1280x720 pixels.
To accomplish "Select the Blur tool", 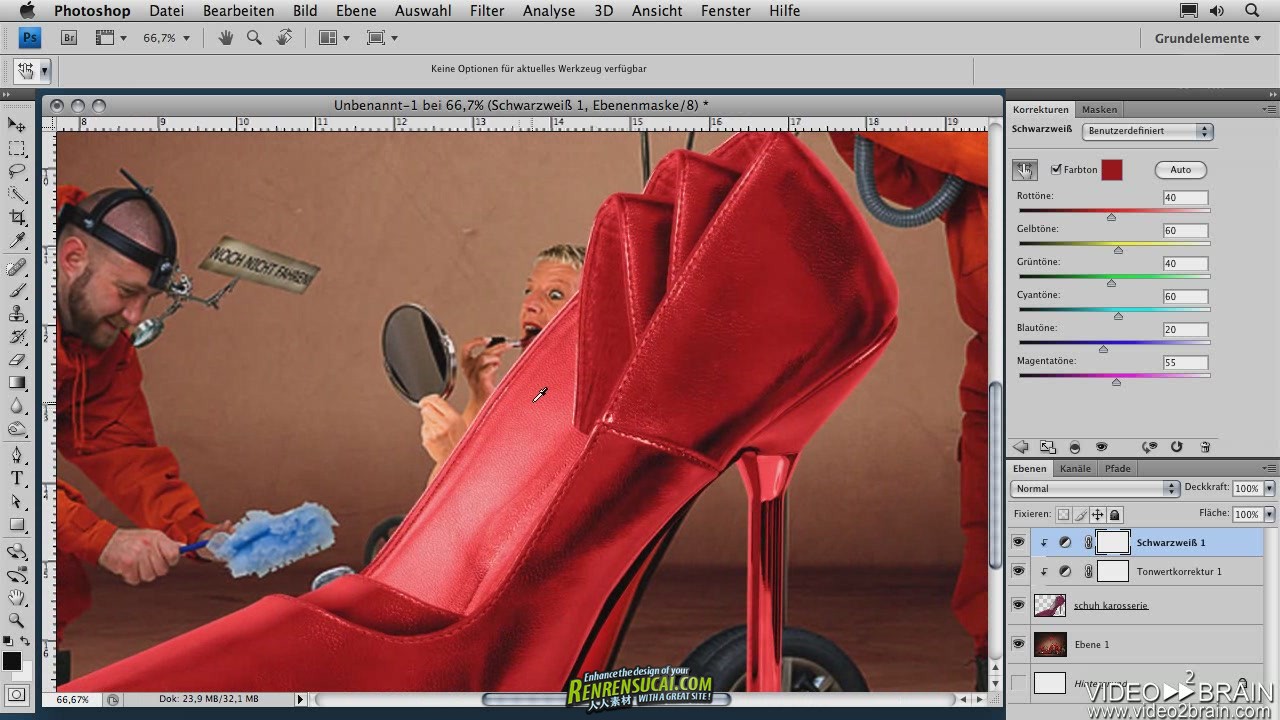I will click(17, 406).
